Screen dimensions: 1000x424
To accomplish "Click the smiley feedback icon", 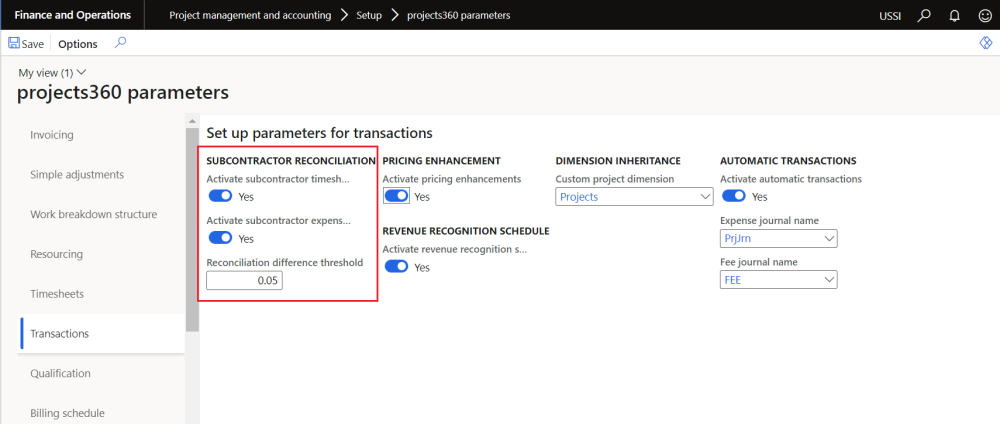I will click(984, 16).
